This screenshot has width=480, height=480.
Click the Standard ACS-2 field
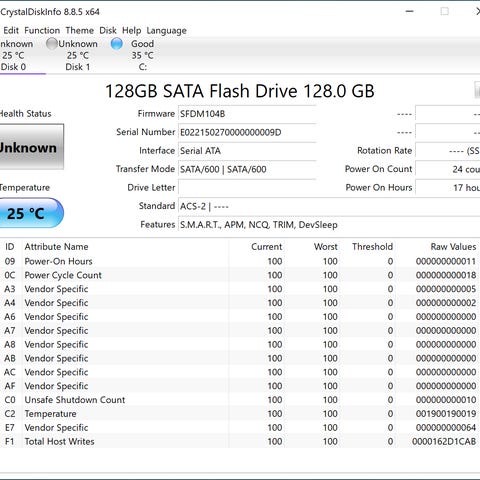pos(329,206)
